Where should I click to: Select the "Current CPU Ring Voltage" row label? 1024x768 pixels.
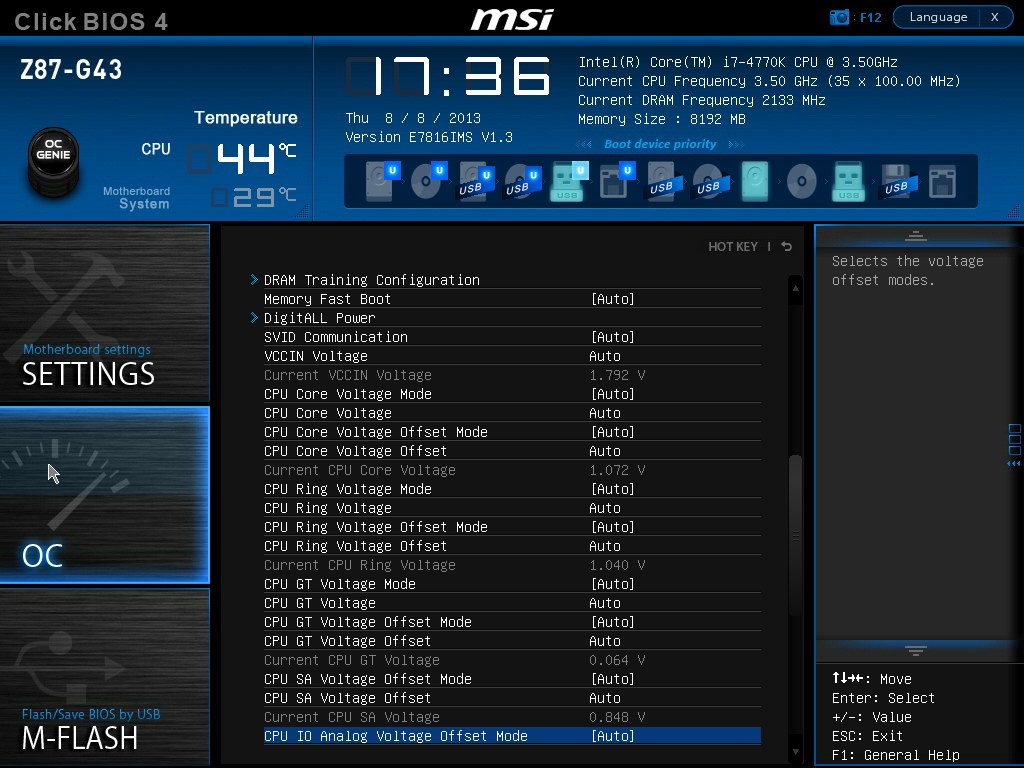(x=360, y=565)
